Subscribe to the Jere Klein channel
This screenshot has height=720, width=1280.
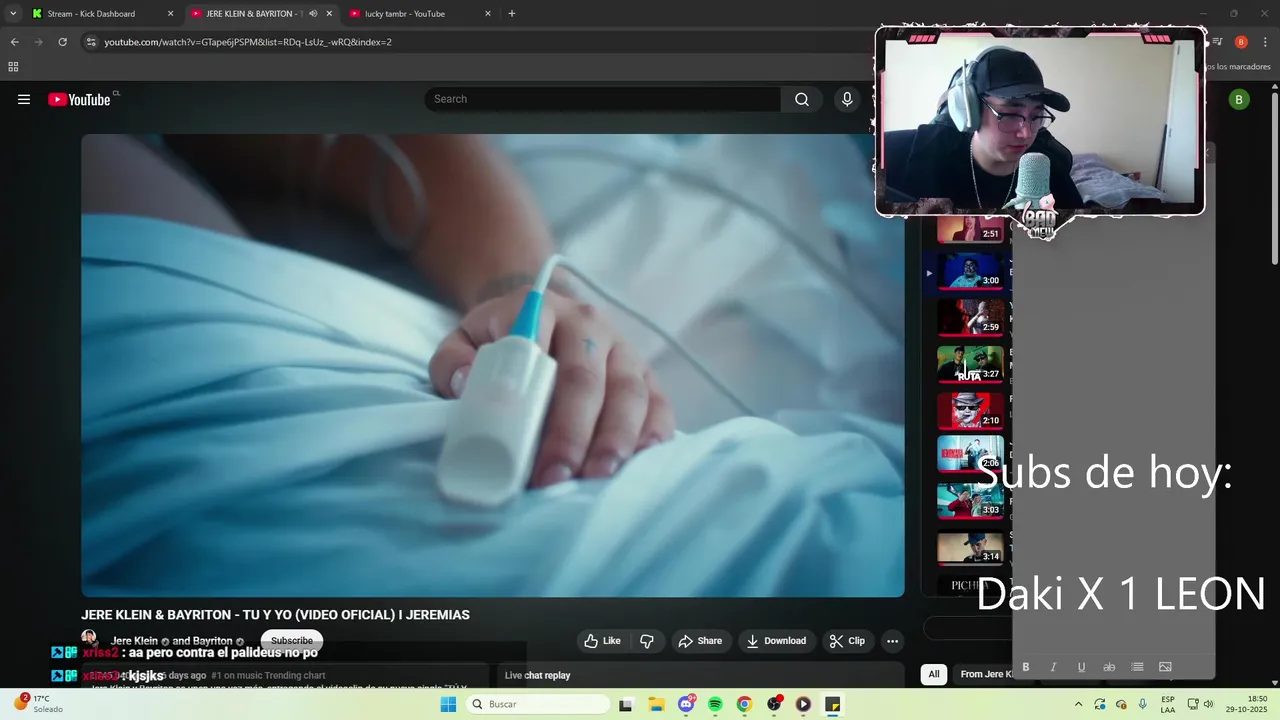[x=292, y=640]
